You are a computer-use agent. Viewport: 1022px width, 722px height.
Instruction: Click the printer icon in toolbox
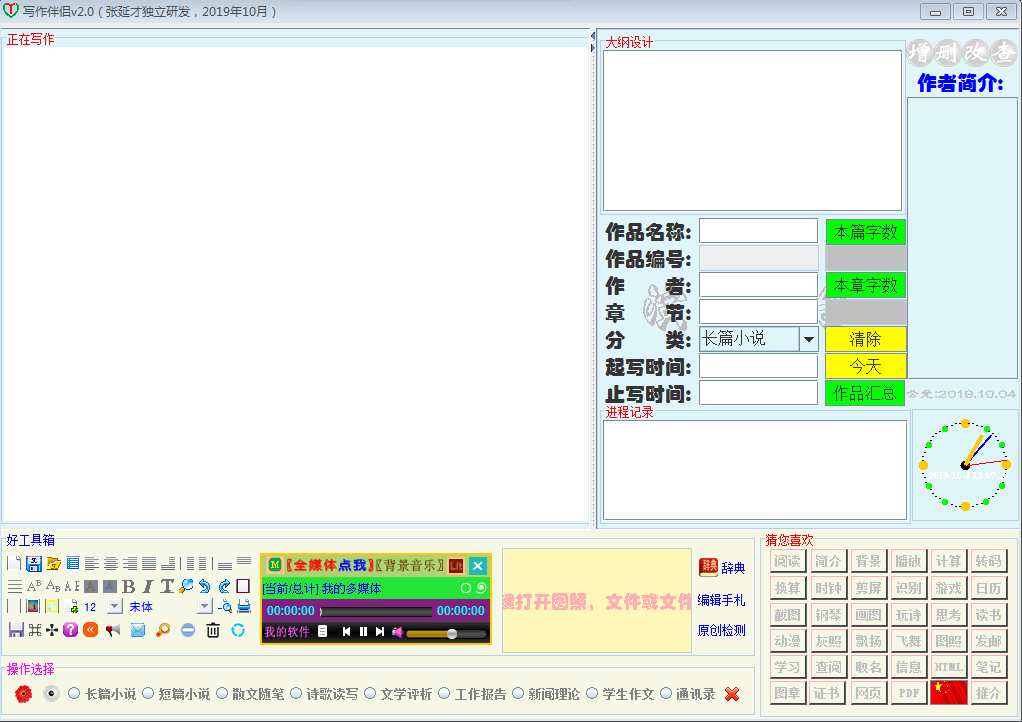(244, 607)
